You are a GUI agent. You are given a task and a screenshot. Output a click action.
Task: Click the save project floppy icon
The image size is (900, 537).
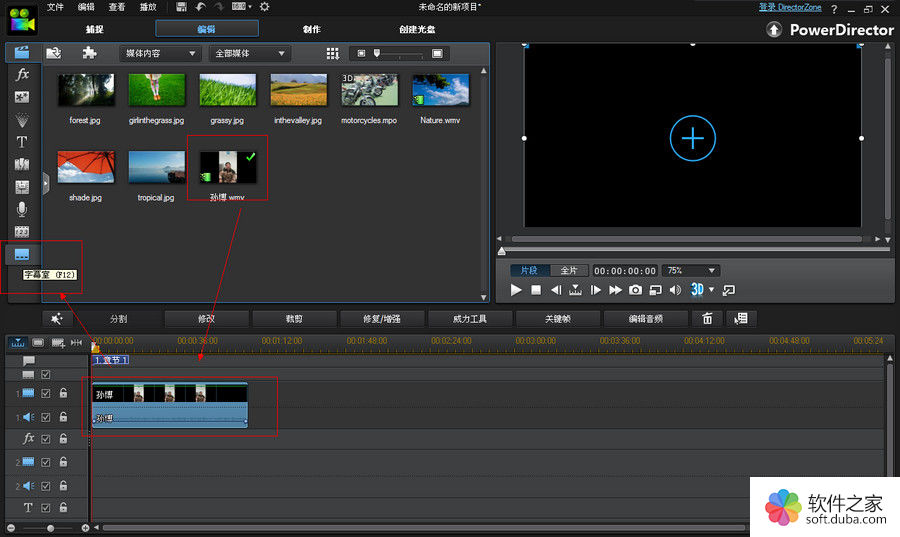pos(181,7)
